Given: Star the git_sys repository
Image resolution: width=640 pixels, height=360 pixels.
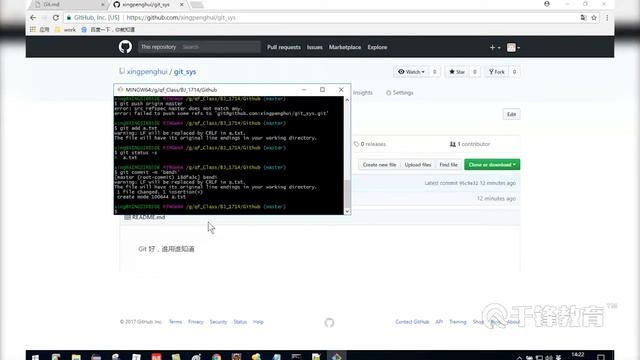Looking at the screenshot, I should (x=457, y=71).
